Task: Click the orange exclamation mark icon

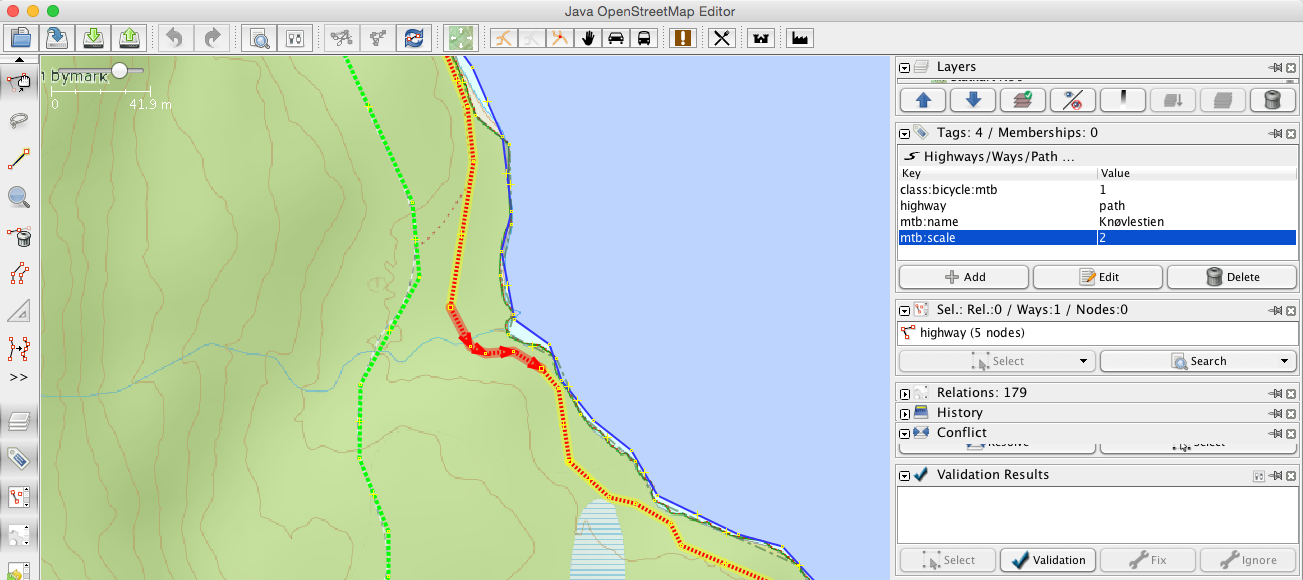Action: tap(684, 38)
